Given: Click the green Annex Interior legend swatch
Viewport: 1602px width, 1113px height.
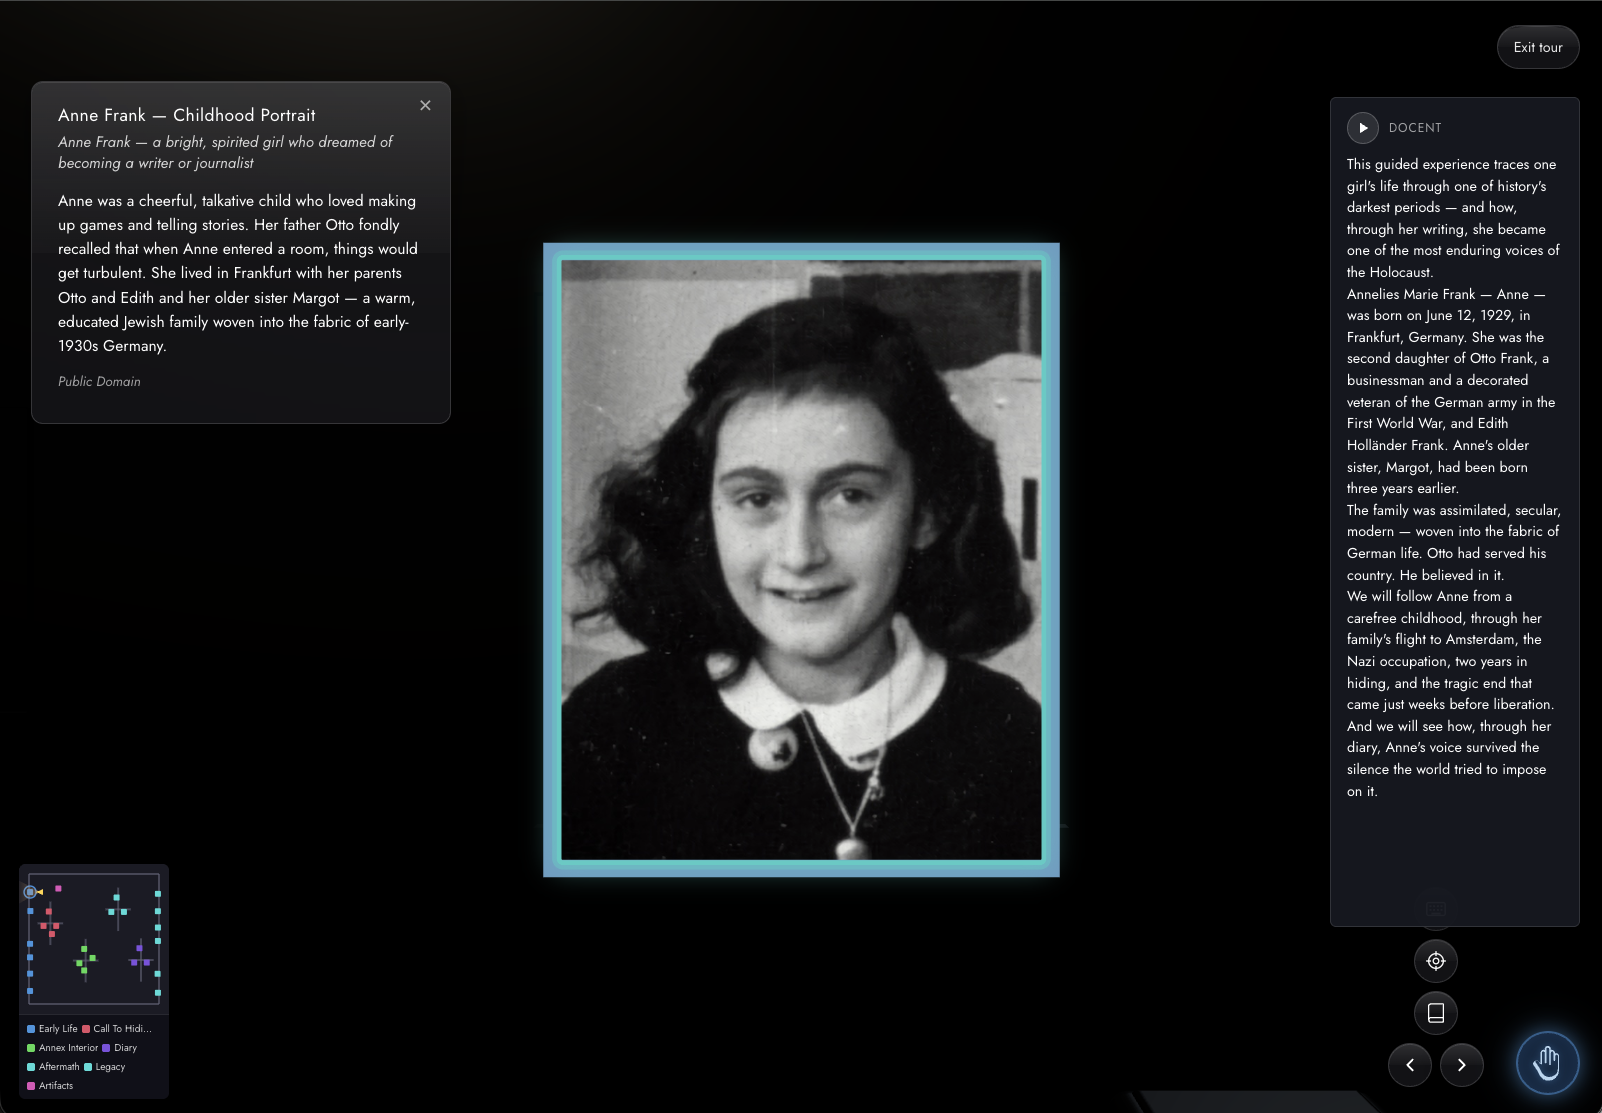Looking at the screenshot, I should [31, 1048].
